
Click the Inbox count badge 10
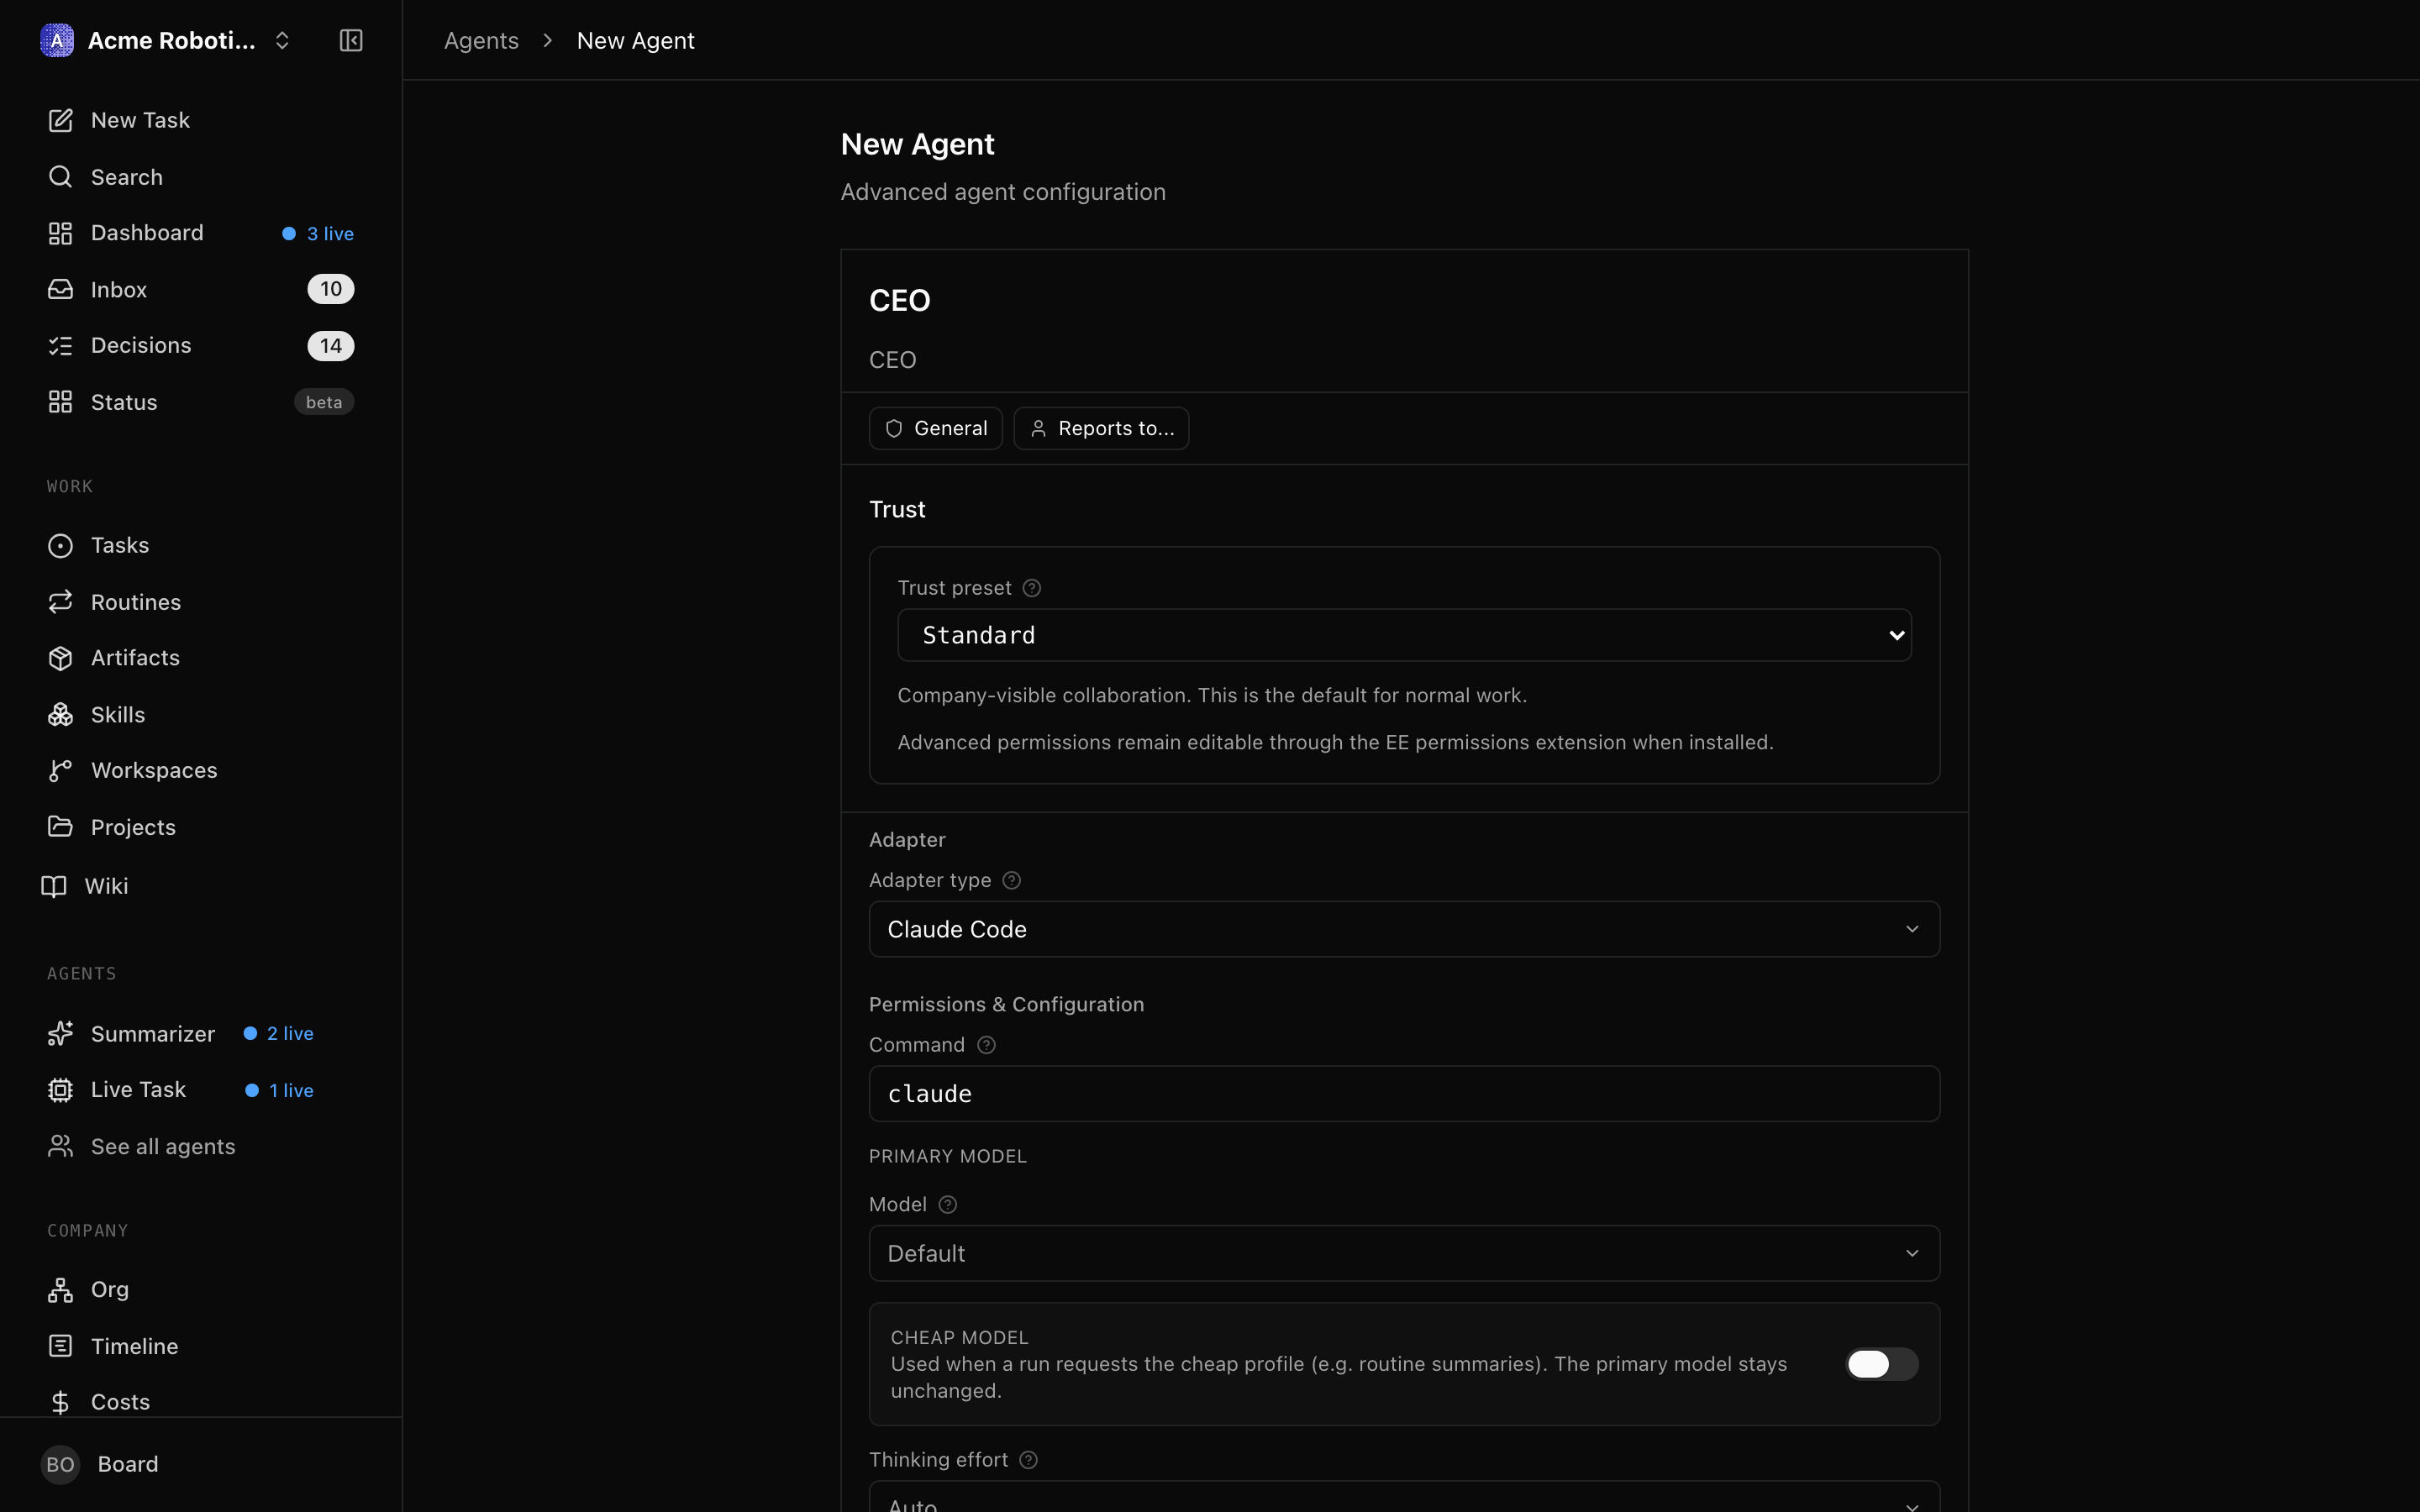330,289
